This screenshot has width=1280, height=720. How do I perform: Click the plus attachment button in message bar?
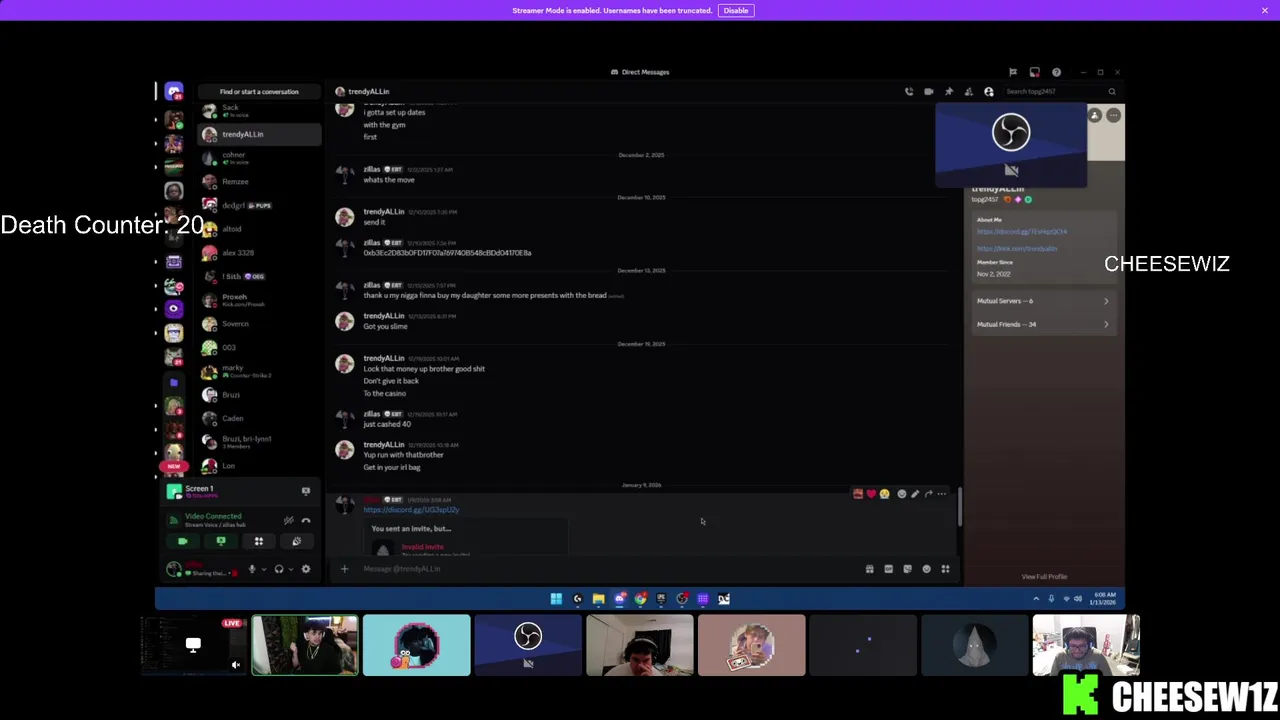[x=344, y=569]
